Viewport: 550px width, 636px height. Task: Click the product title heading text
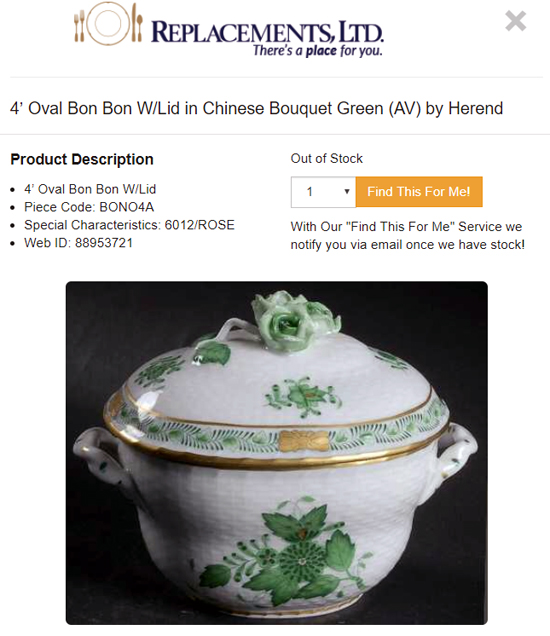click(x=256, y=109)
